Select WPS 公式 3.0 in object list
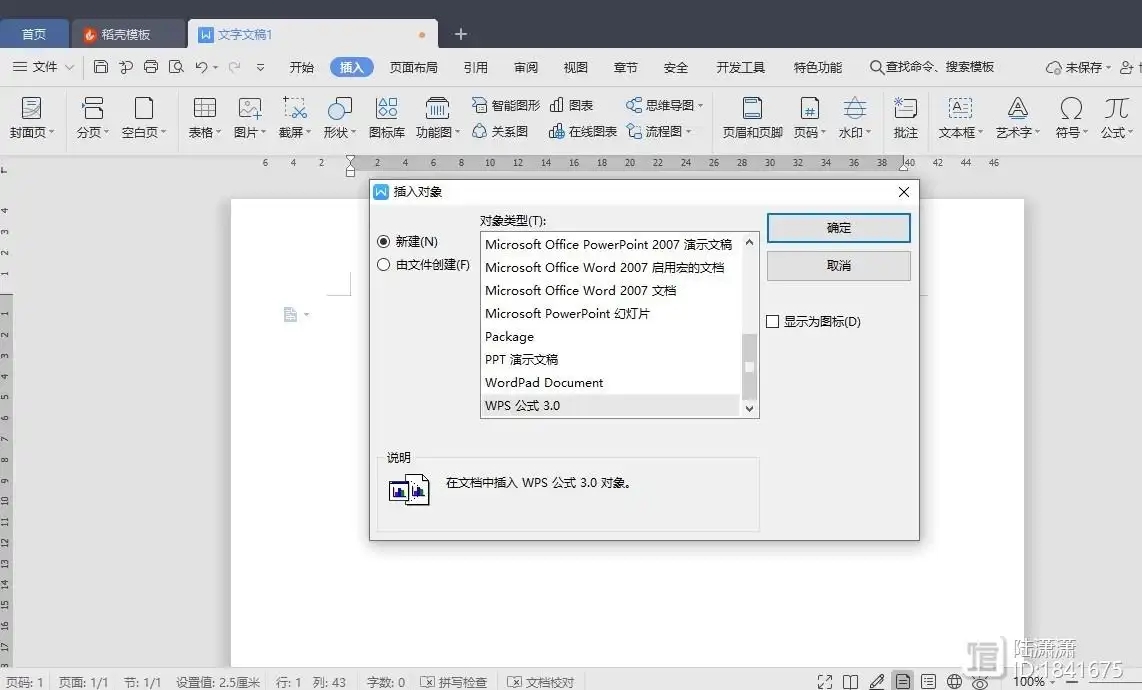The height and width of the screenshot is (690, 1142). [x=610, y=405]
